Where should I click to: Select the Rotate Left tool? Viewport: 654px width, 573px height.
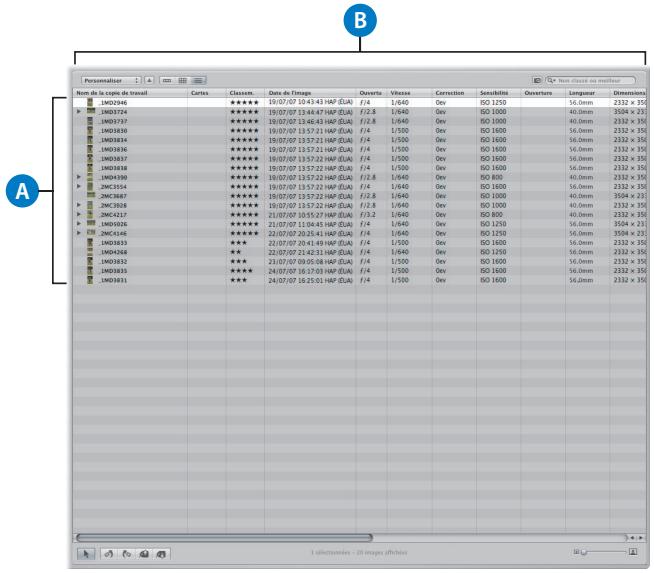coord(109,554)
